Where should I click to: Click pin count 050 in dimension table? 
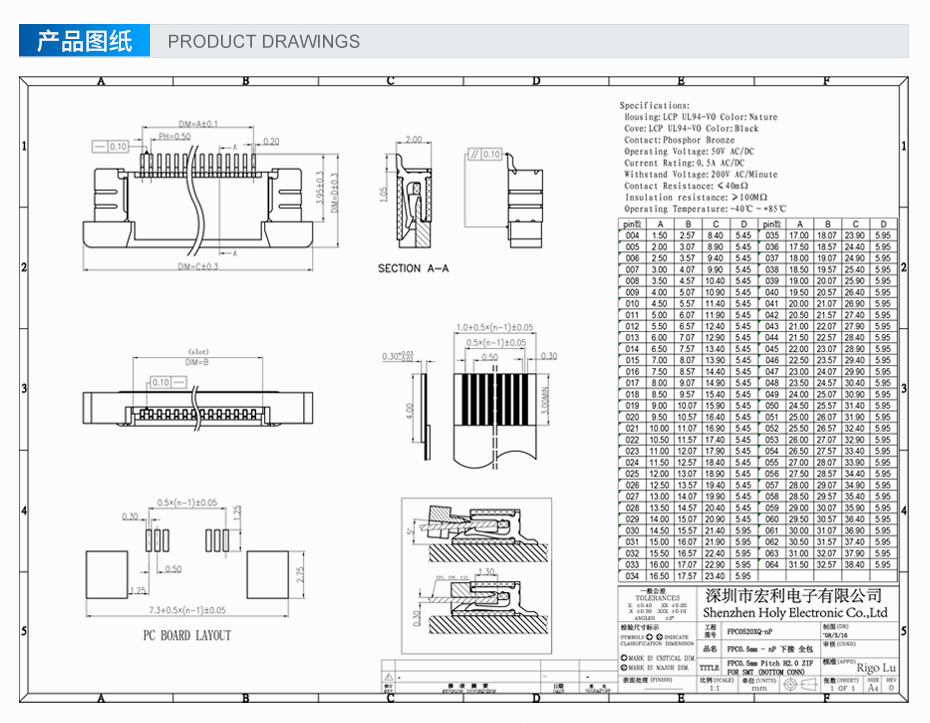772,406
